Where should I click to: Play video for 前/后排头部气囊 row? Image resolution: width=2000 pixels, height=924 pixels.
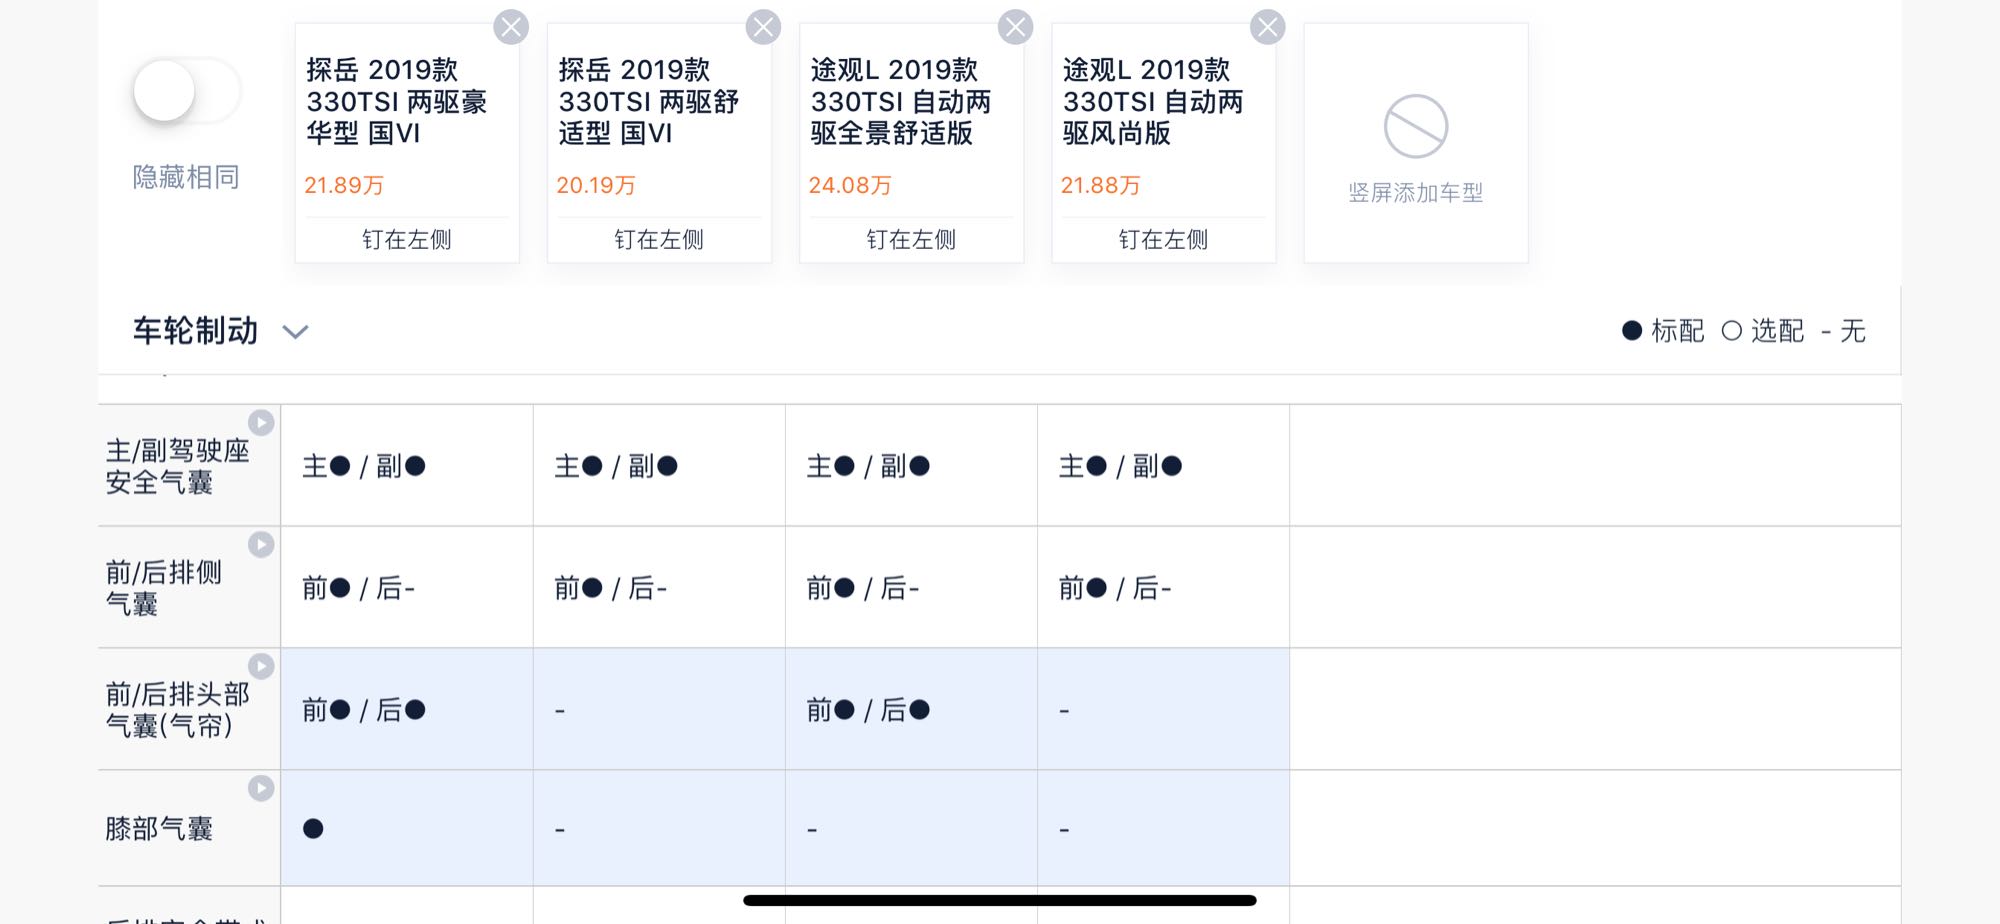click(x=261, y=667)
